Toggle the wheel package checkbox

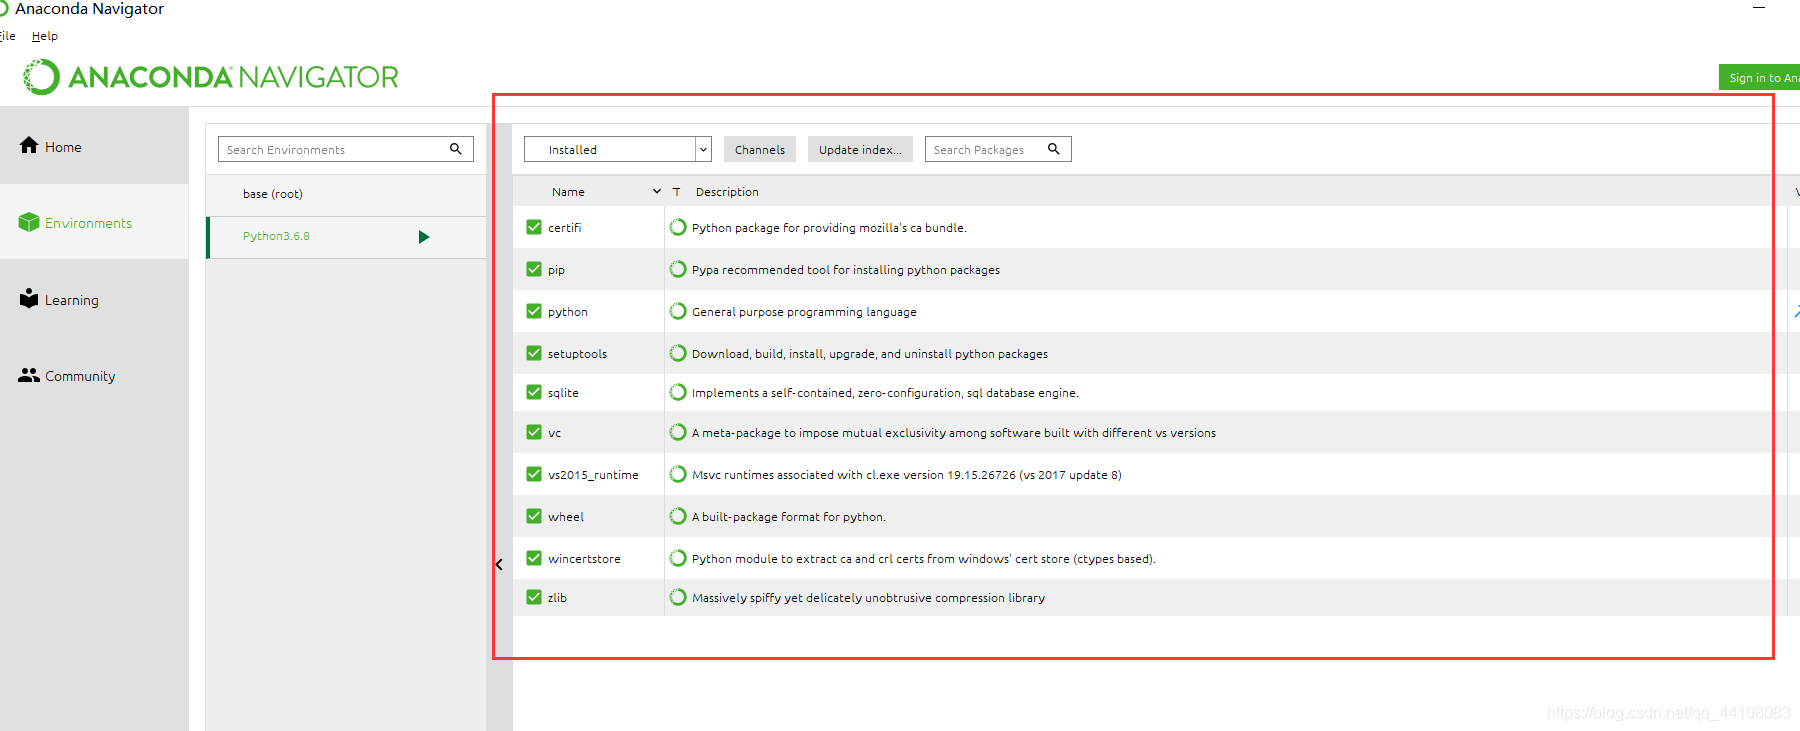534,516
